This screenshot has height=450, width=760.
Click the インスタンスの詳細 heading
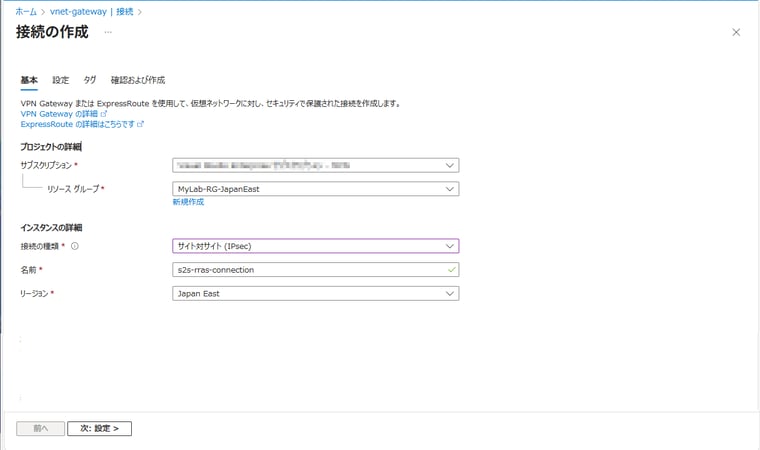(51, 227)
